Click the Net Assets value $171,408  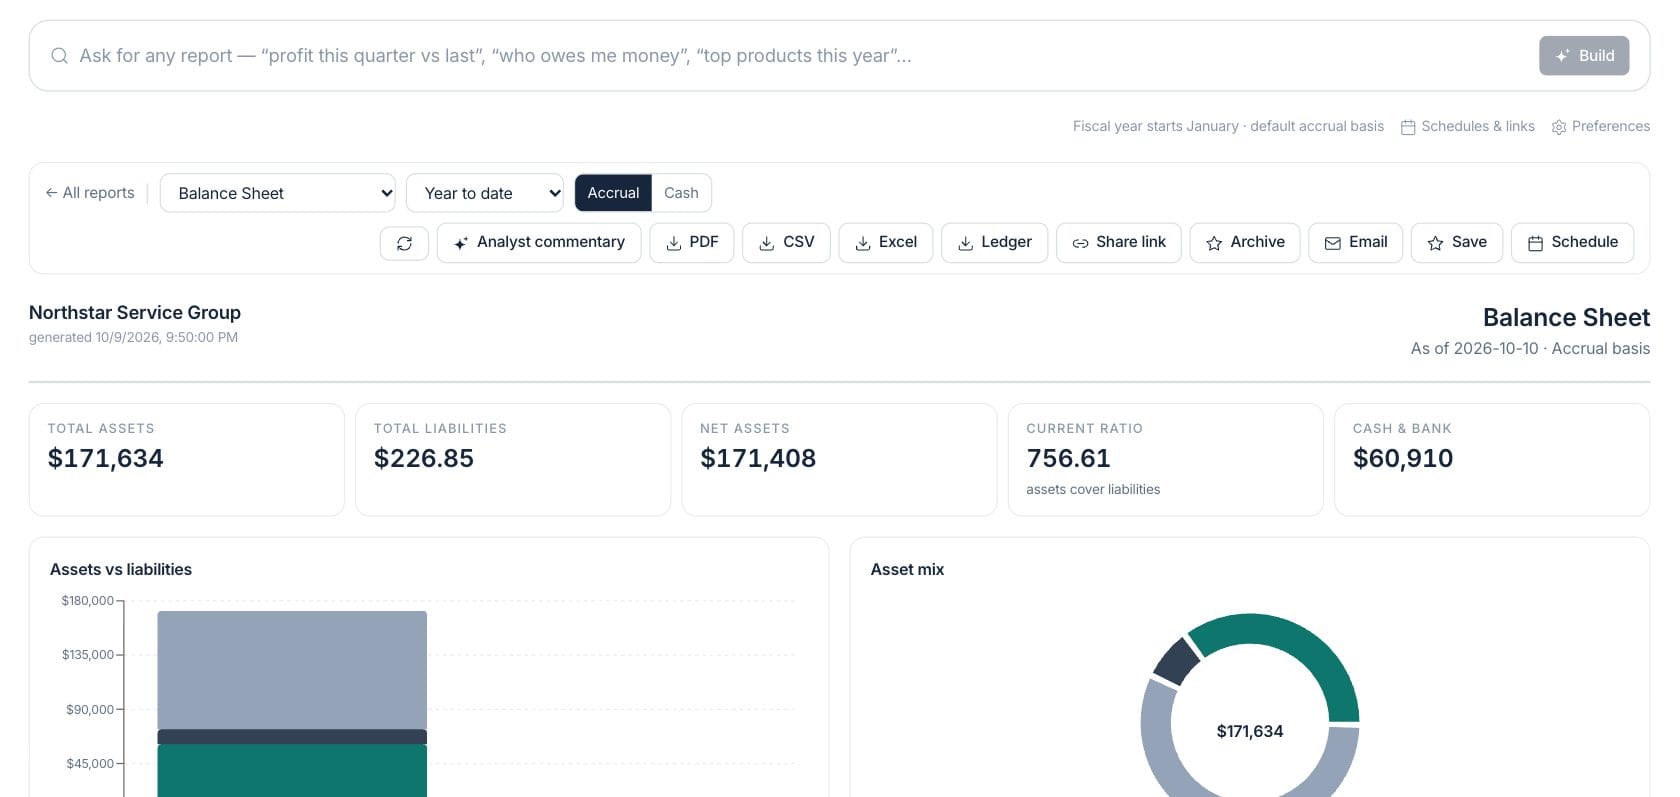[758, 458]
